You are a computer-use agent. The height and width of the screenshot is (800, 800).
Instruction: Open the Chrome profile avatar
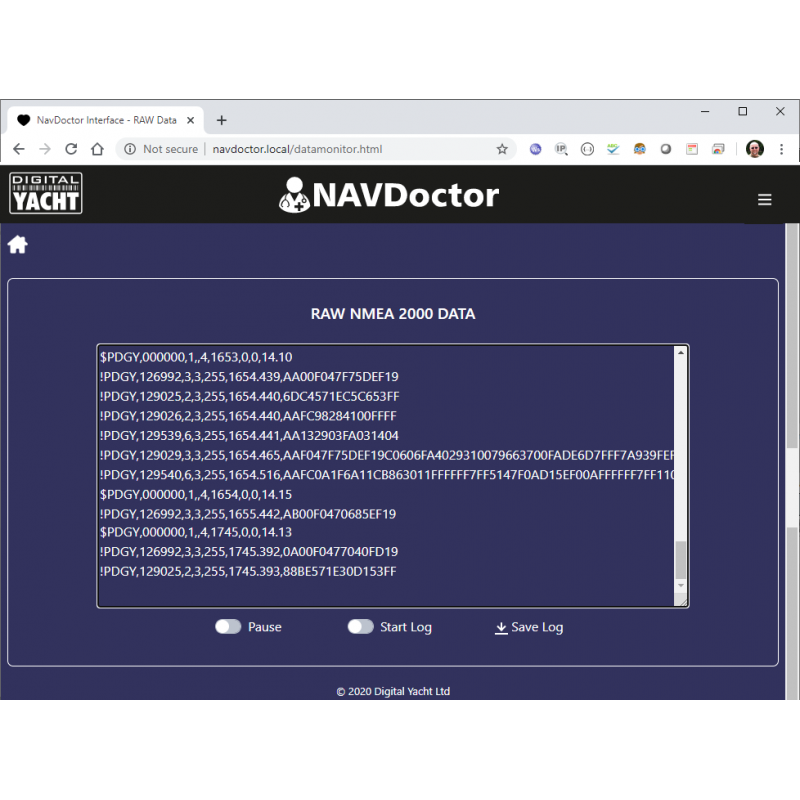755,149
